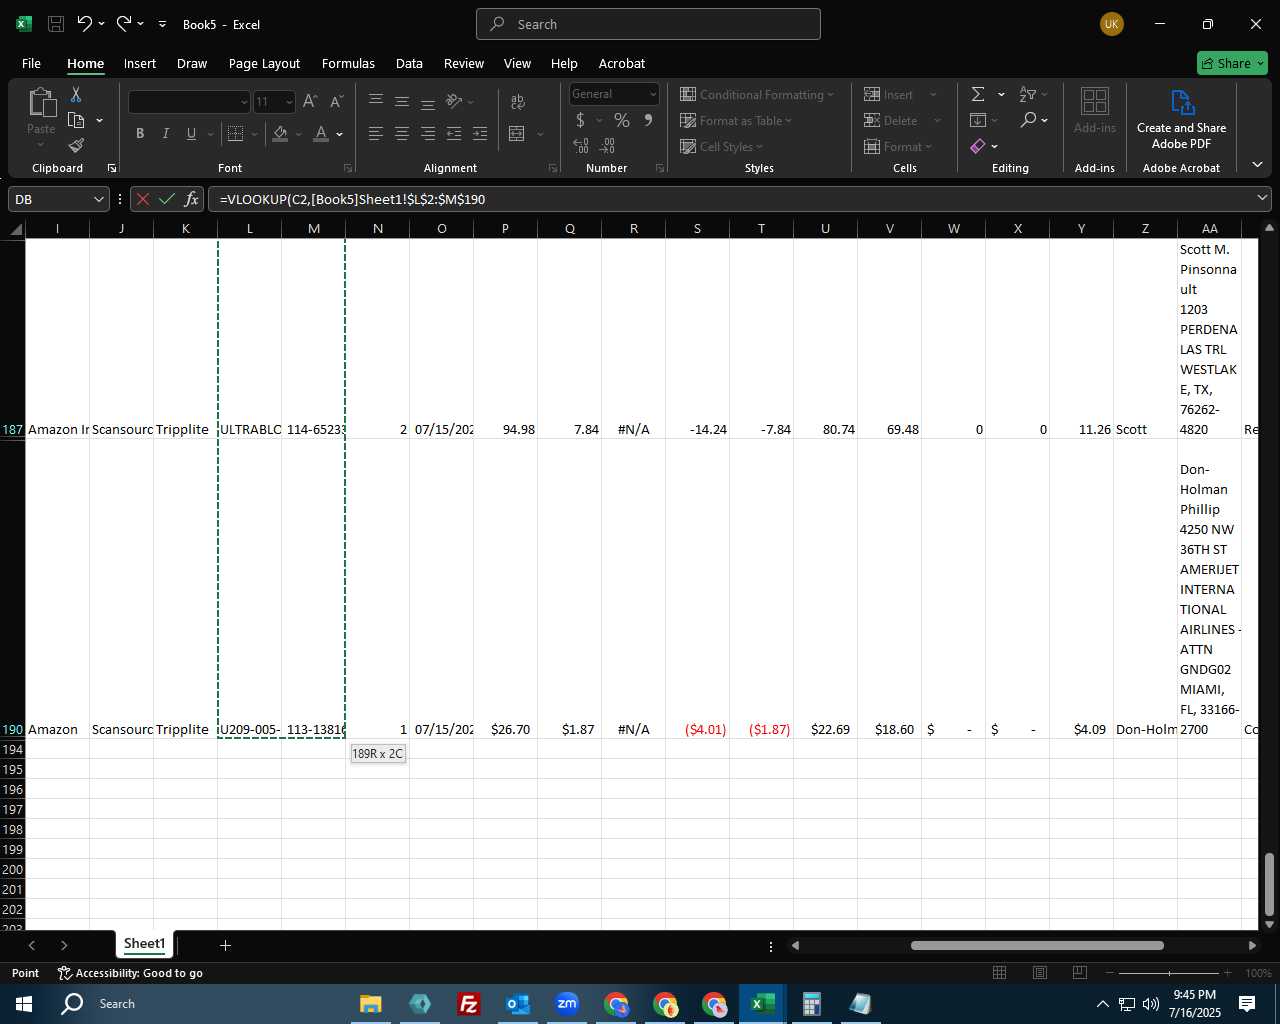Click the search box in title bar

click(648, 24)
